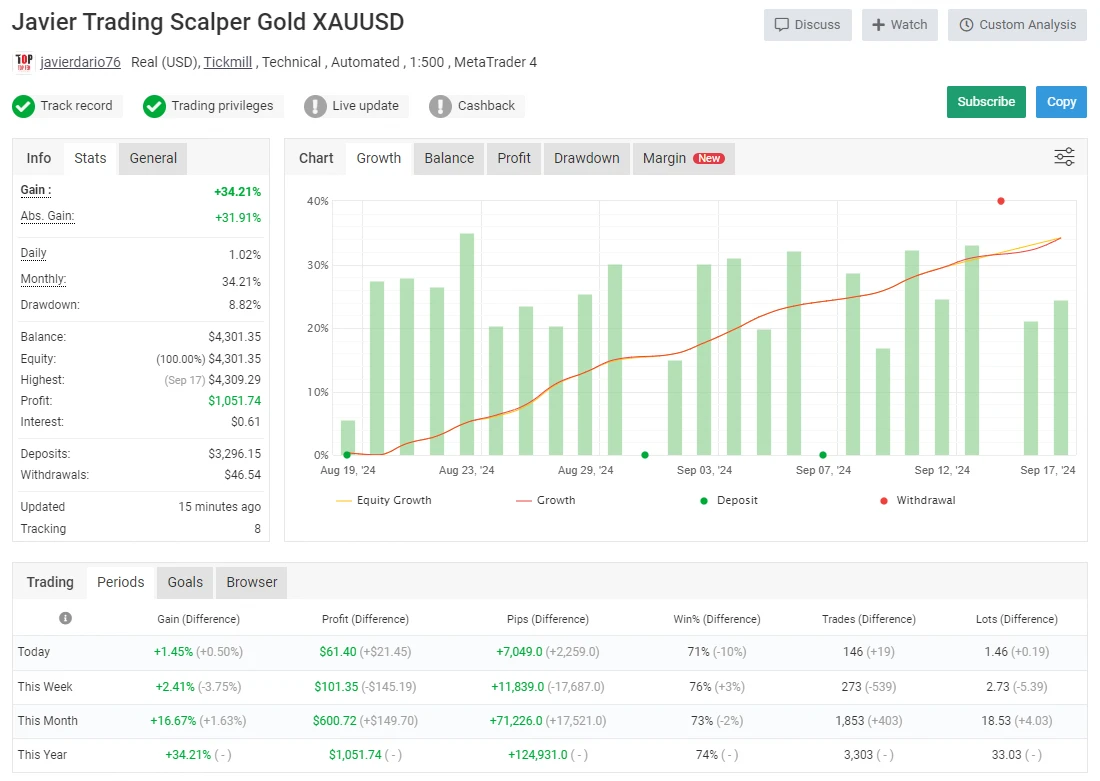The image size is (1100, 781).
Task: Open the Tickmill broker link
Action: [x=228, y=62]
